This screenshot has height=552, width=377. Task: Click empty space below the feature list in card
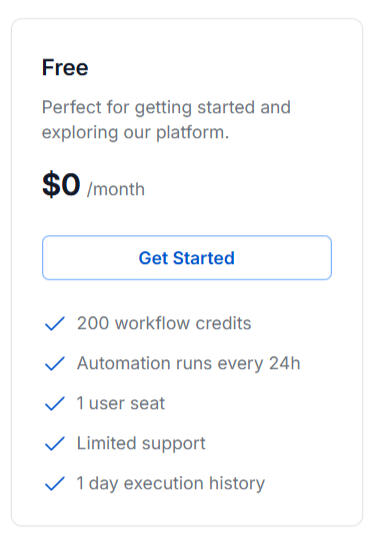[187, 510]
